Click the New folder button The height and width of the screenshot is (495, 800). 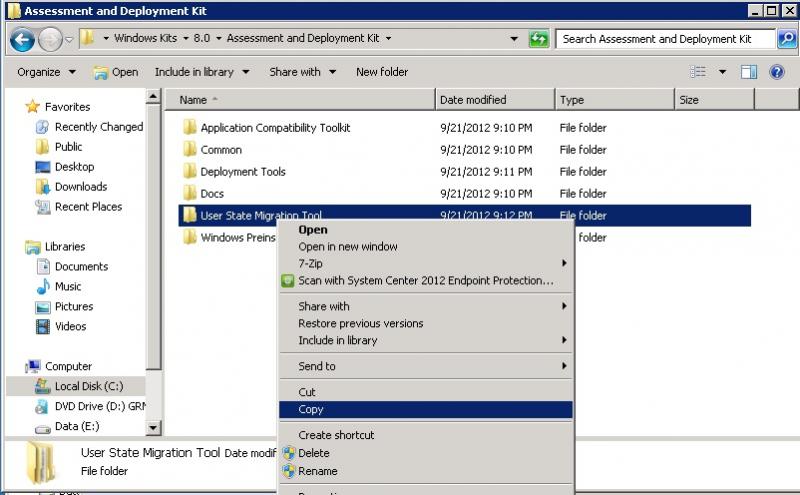click(382, 72)
